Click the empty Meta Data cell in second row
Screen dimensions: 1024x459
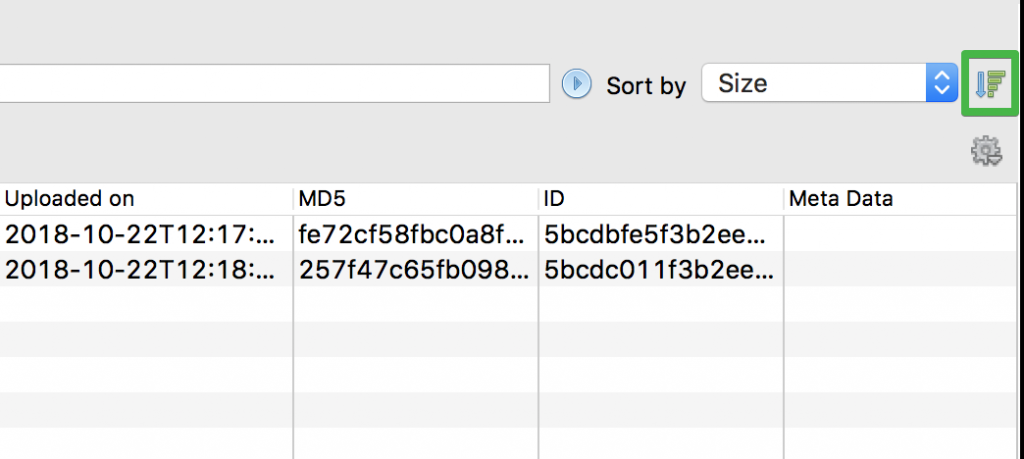point(900,269)
